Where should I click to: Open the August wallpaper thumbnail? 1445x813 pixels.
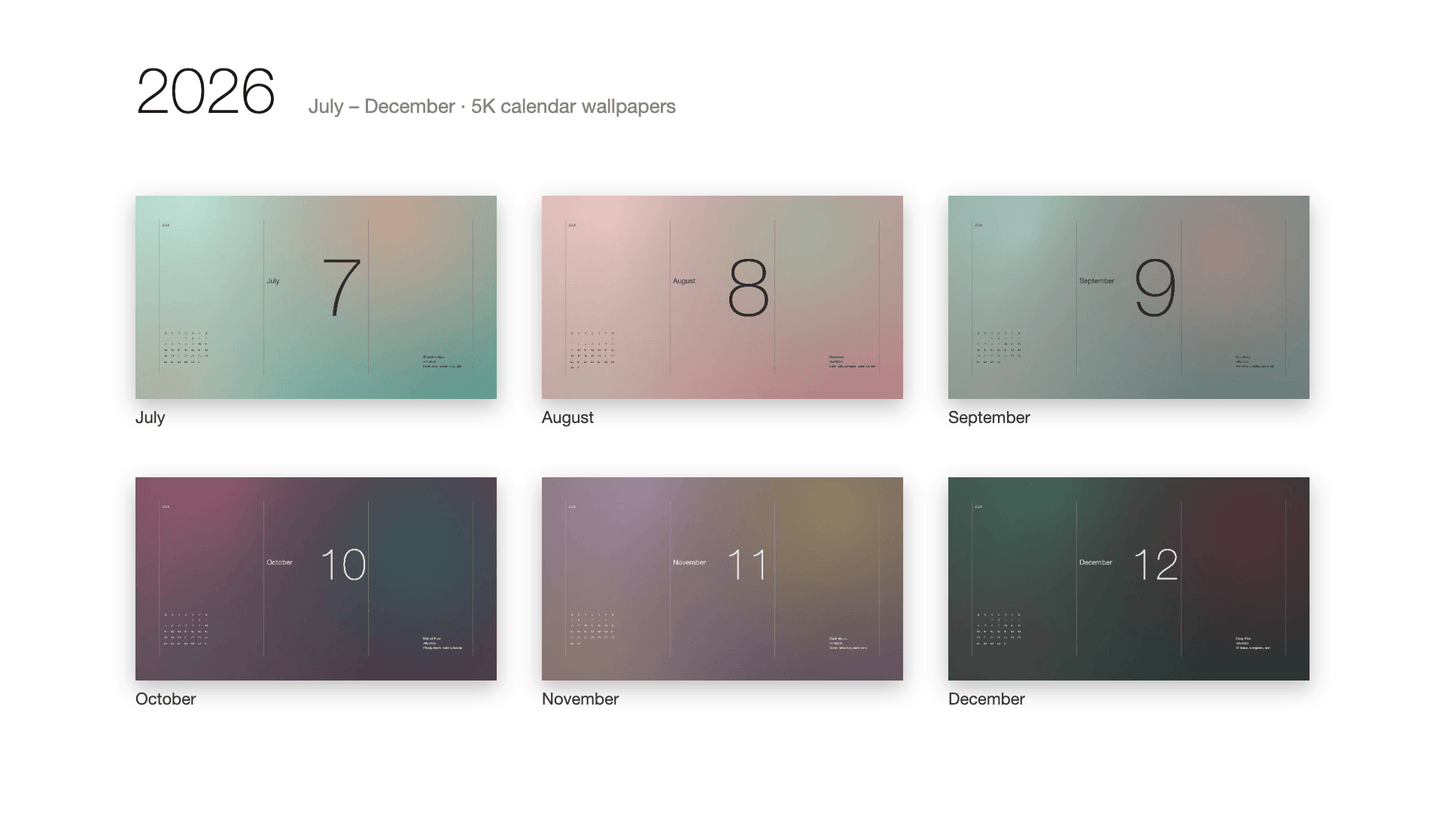[722, 297]
